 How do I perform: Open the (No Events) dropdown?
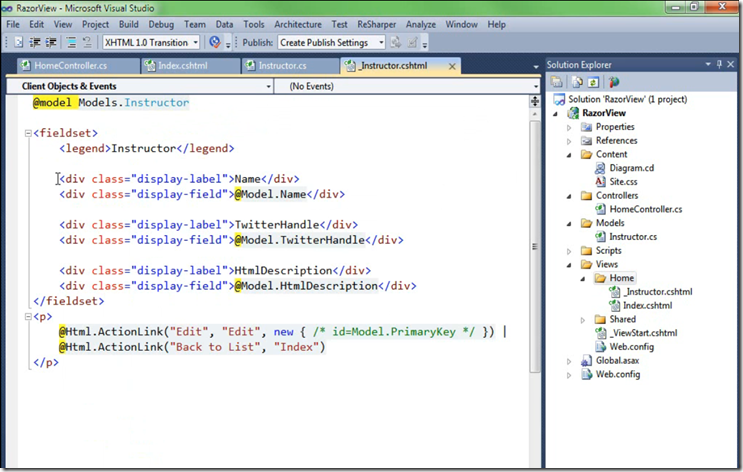[x=535, y=86]
